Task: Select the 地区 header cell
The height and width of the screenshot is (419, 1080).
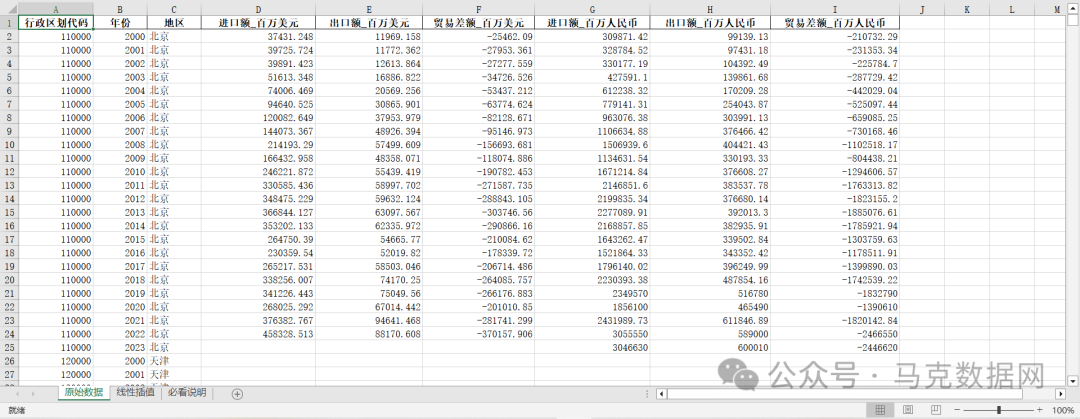Action: [174, 22]
